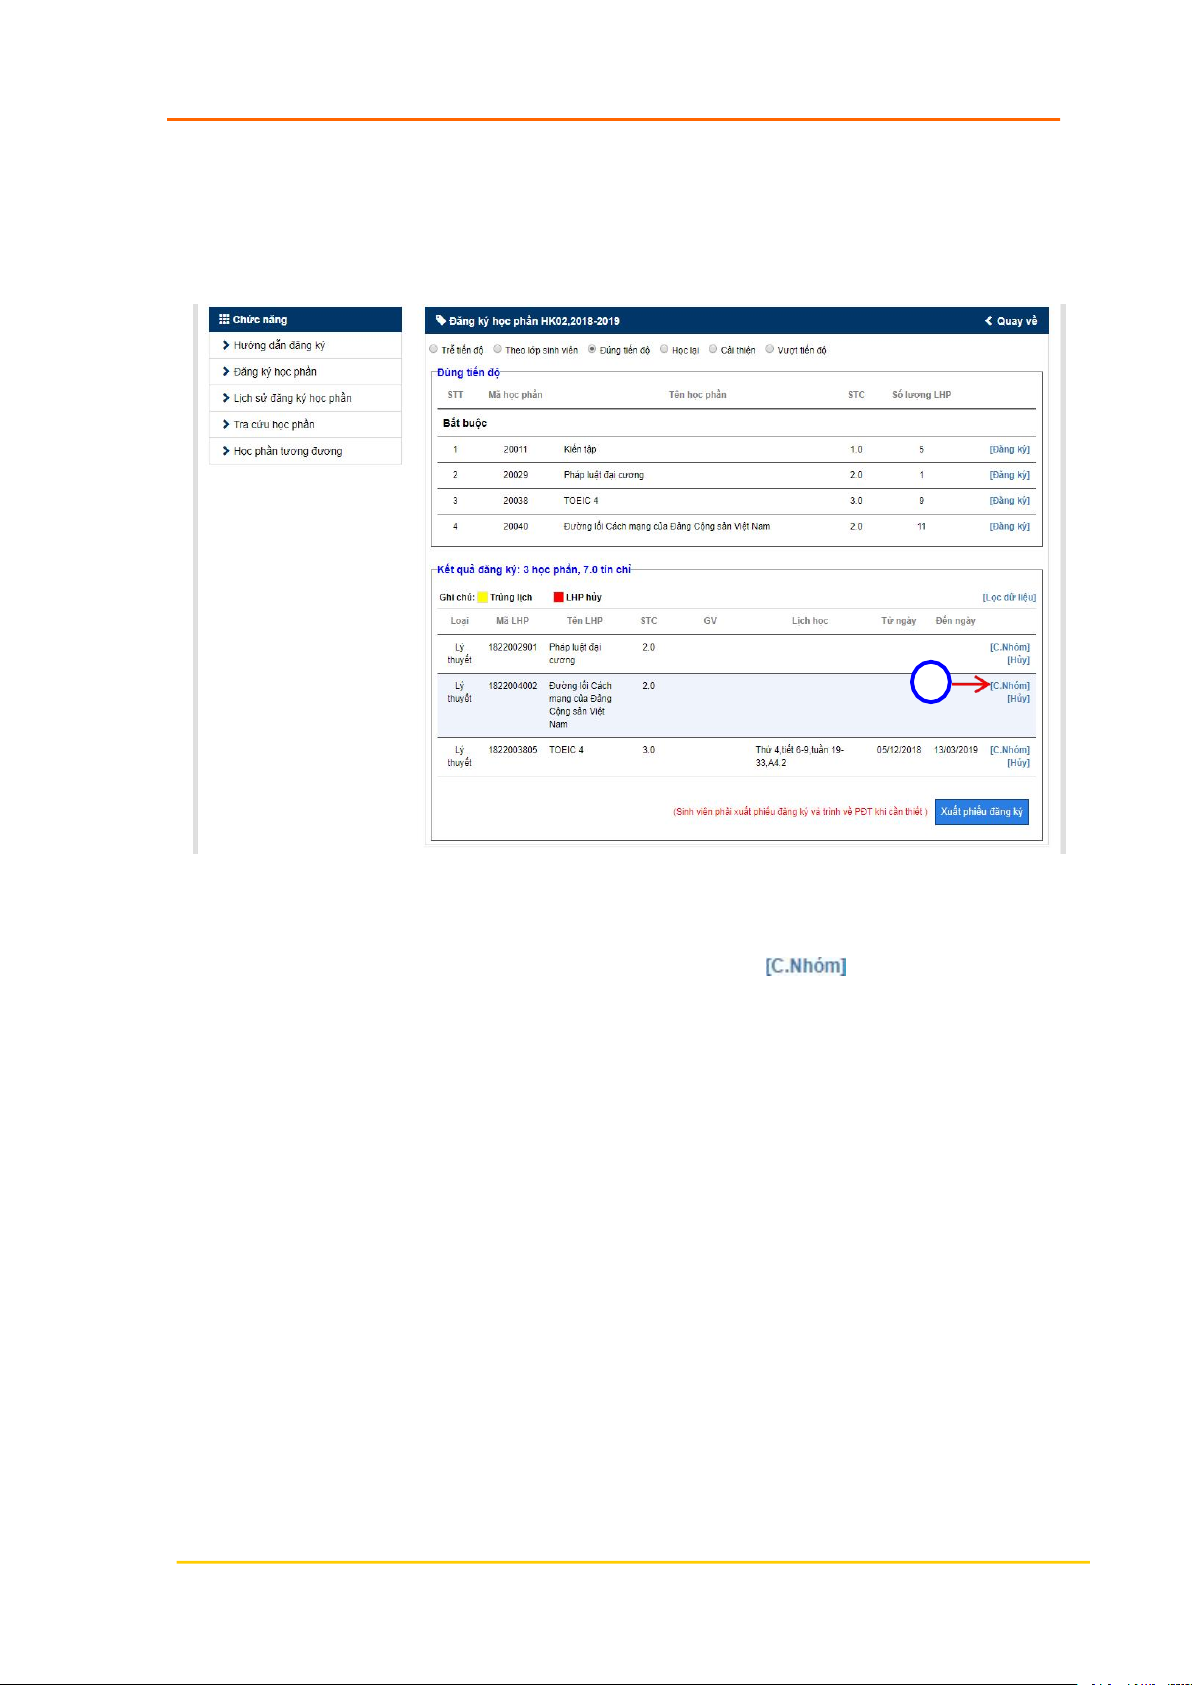
Task: Click C.Nhóm link for class 1822004002
Action: [1010, 686]
